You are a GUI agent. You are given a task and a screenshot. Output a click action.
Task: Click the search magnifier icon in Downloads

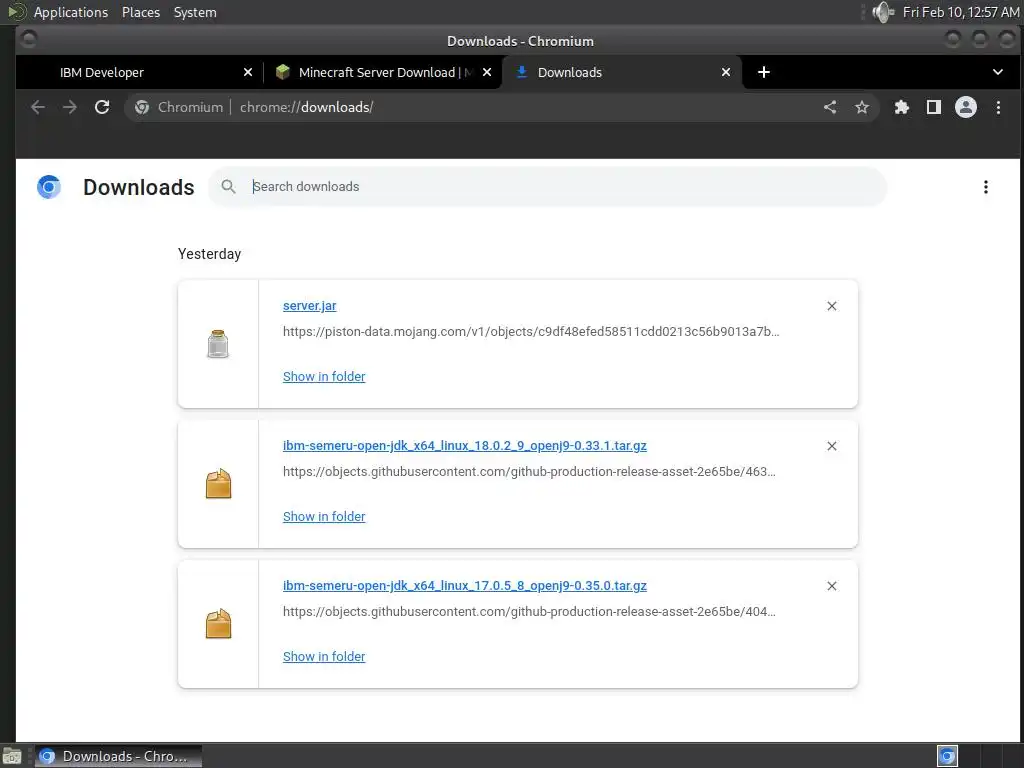coord(228,187)
